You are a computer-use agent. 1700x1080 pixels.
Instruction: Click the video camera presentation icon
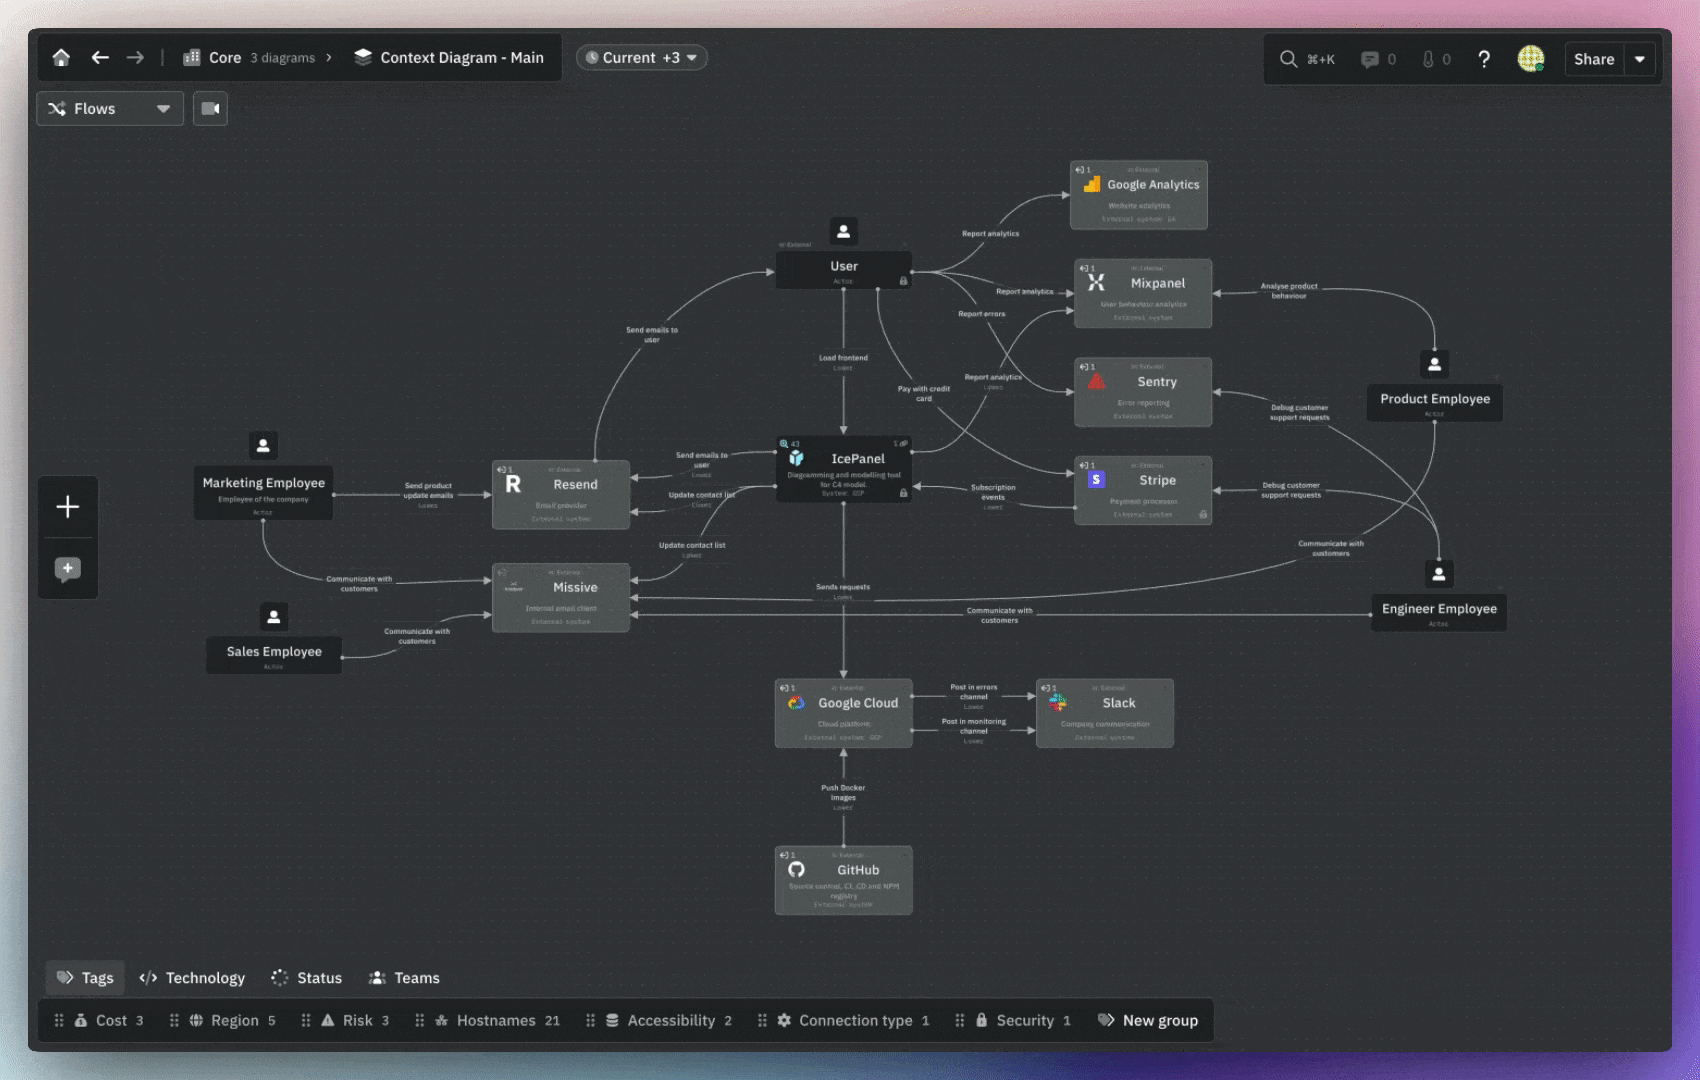(x=210, y=109)
